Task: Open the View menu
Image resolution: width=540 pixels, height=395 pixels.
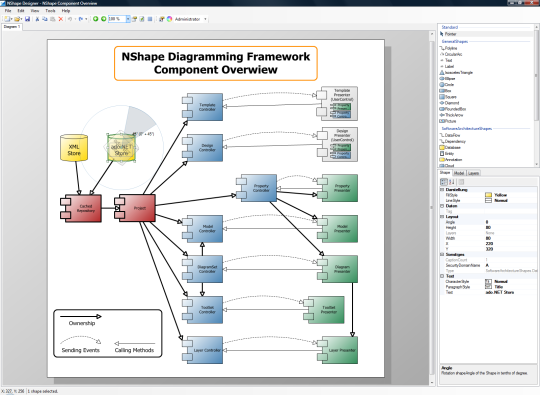Action: (x=35, y=11)
